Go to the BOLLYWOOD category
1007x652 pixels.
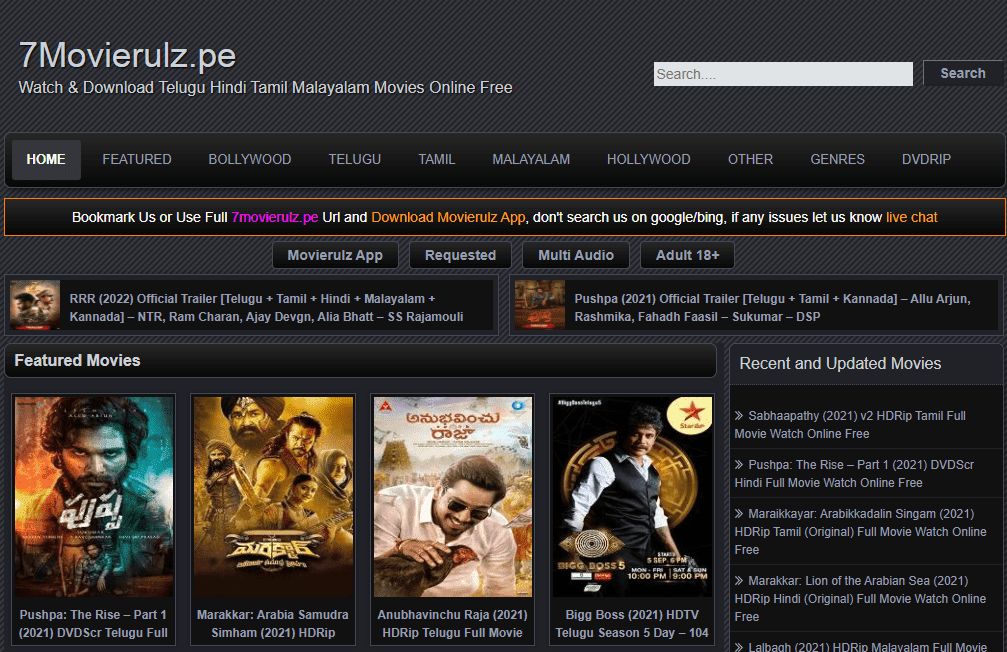point(250,159)
